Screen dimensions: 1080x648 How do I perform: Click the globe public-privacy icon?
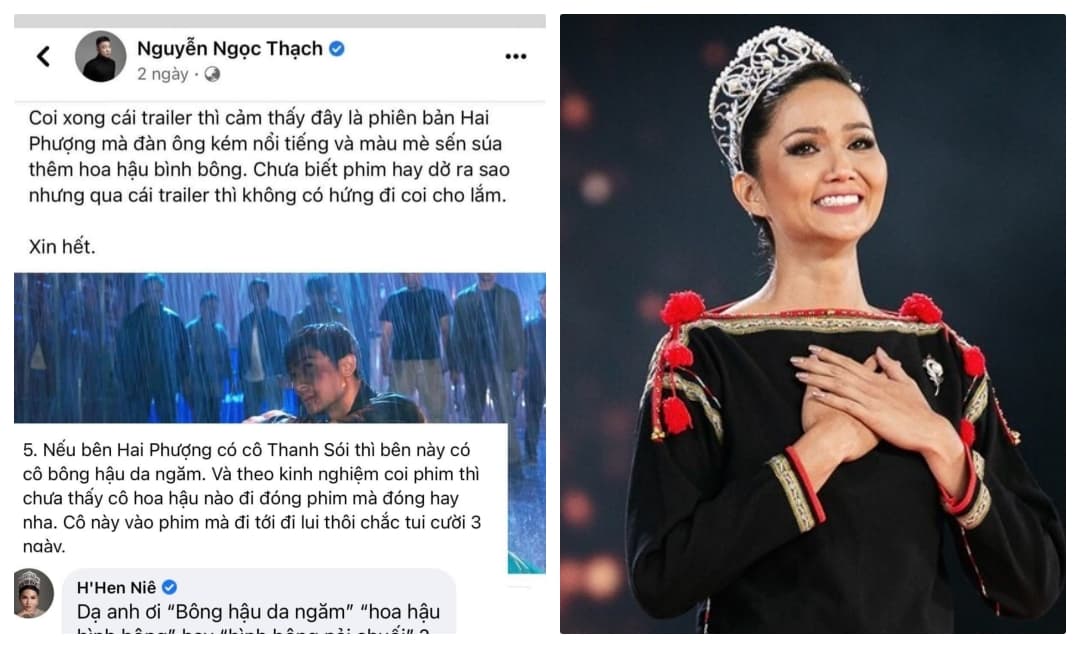tap(212, 74)
